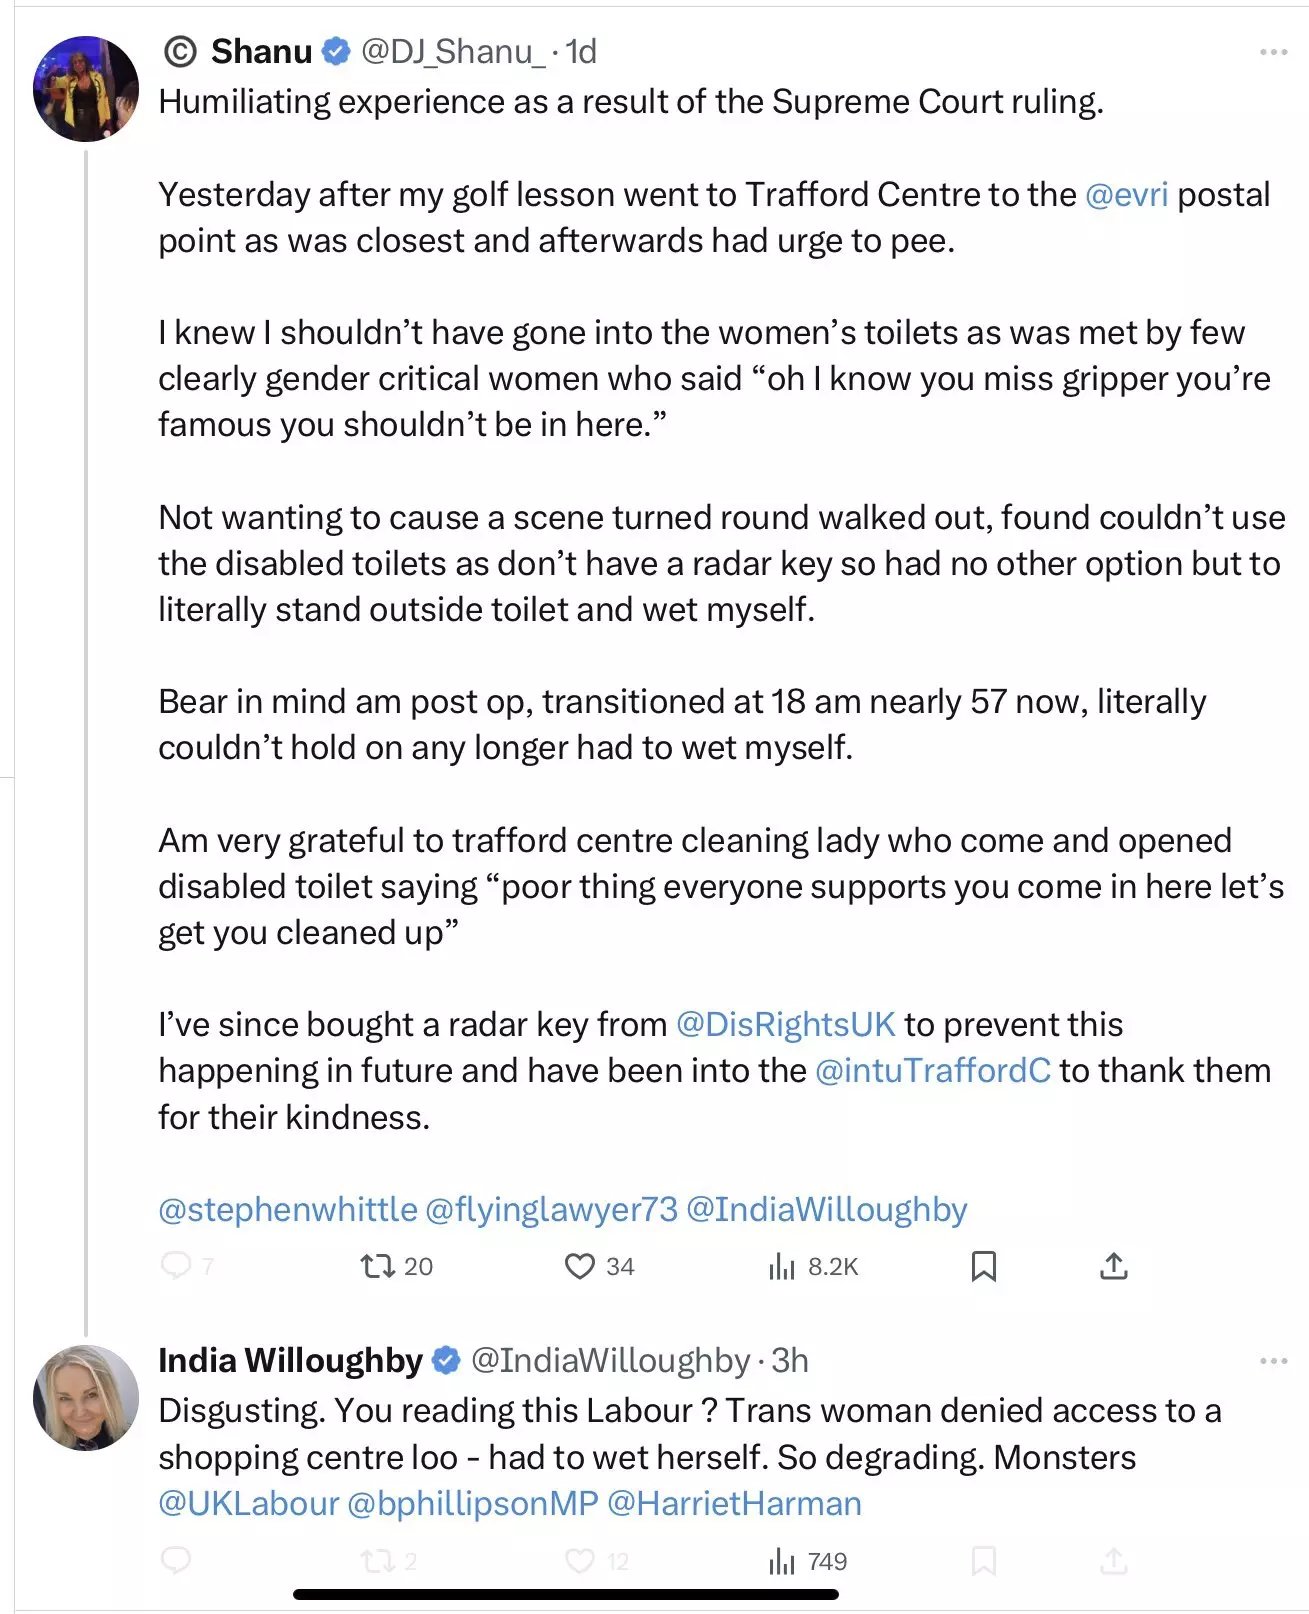This screenshot has width=1309, height=1614.
Task: Share India Willoughby's reply
Action: click(x=1113, y=1561)
